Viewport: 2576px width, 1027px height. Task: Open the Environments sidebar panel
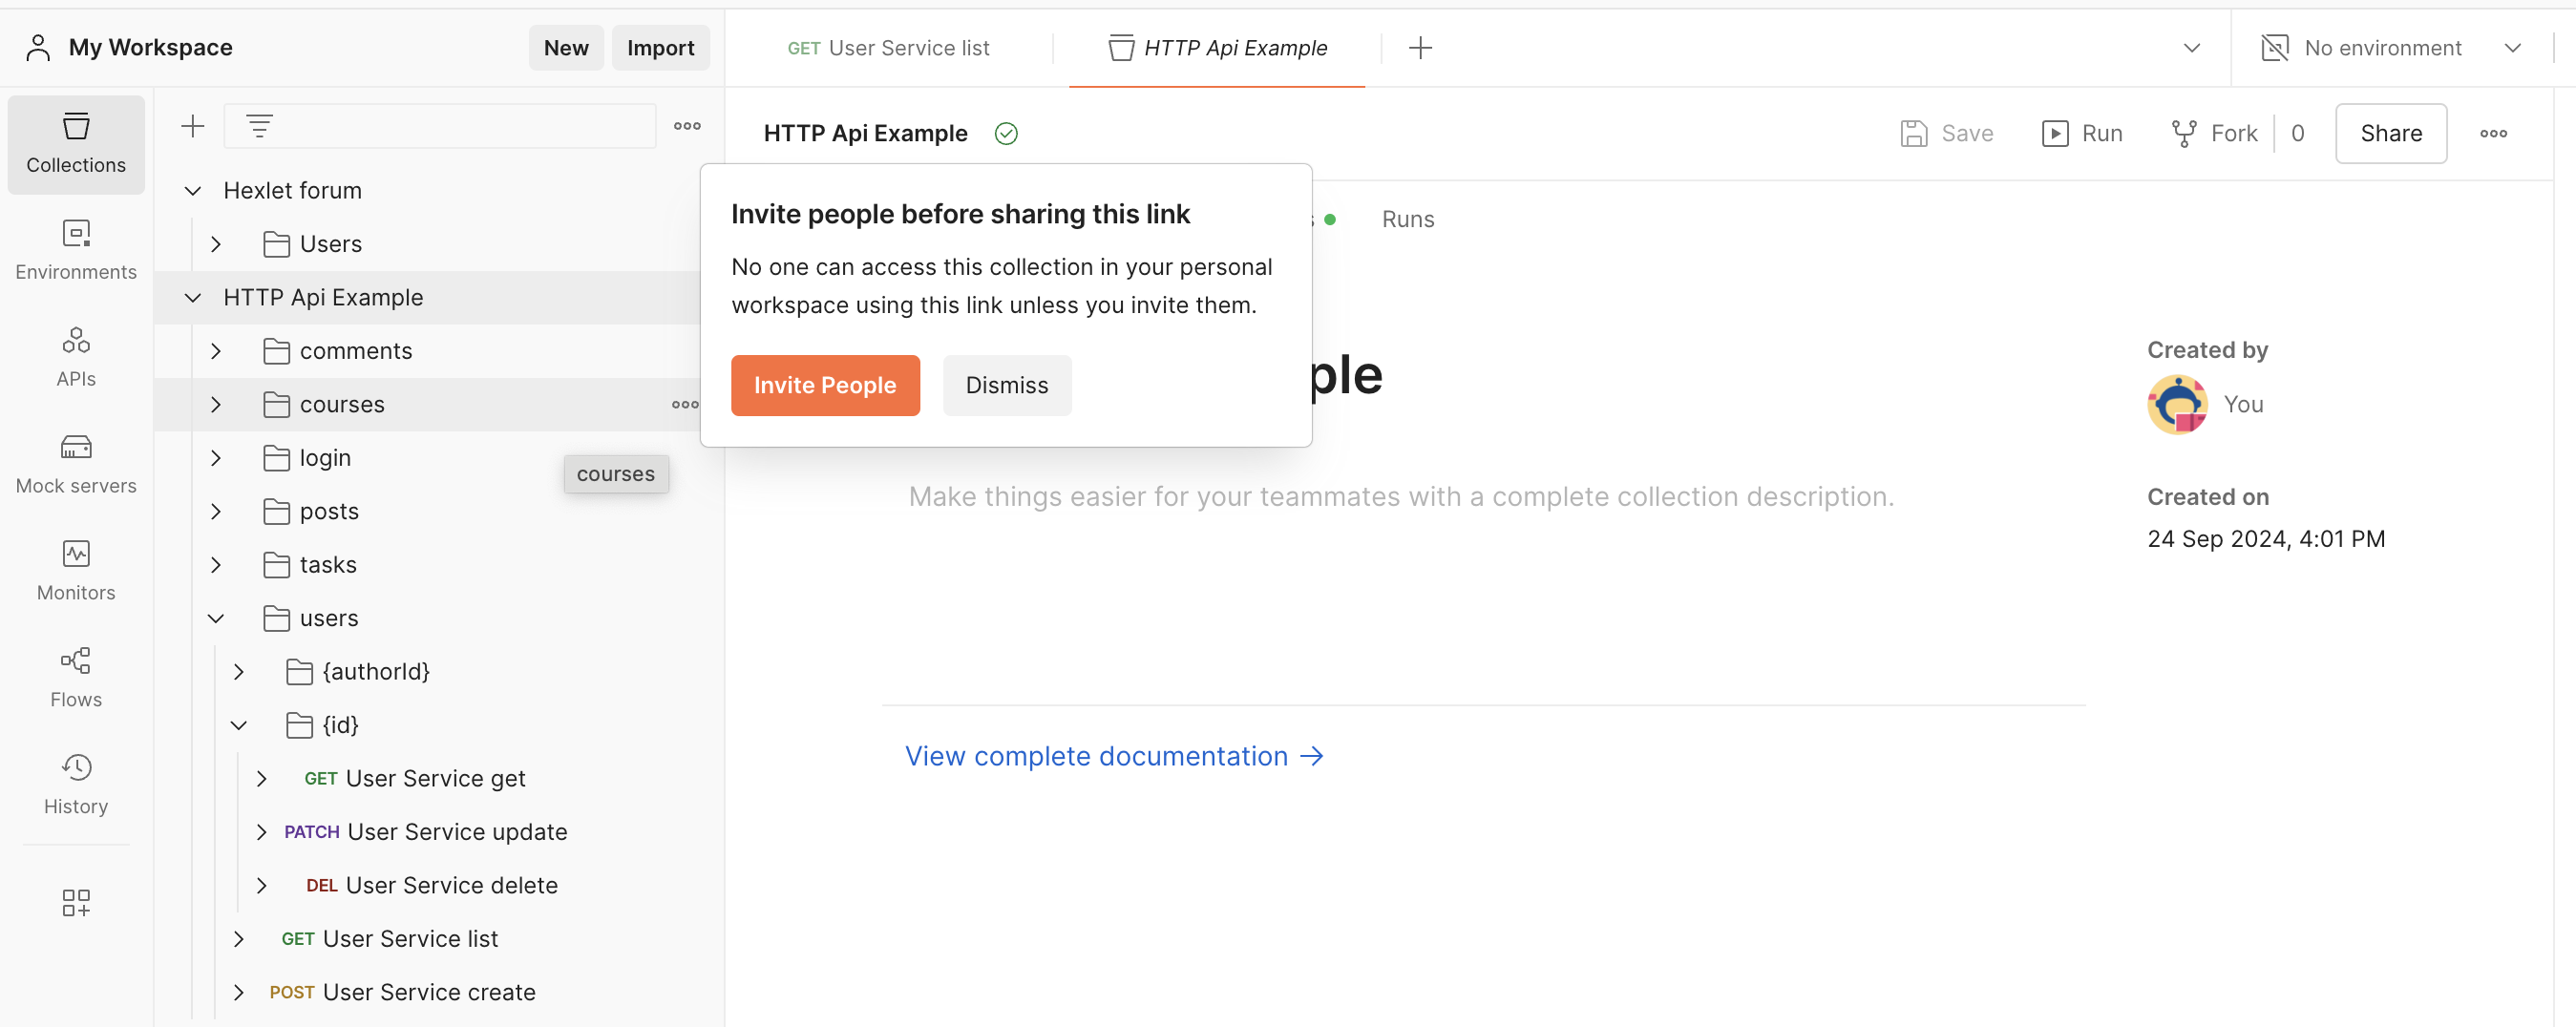[76, 250]
